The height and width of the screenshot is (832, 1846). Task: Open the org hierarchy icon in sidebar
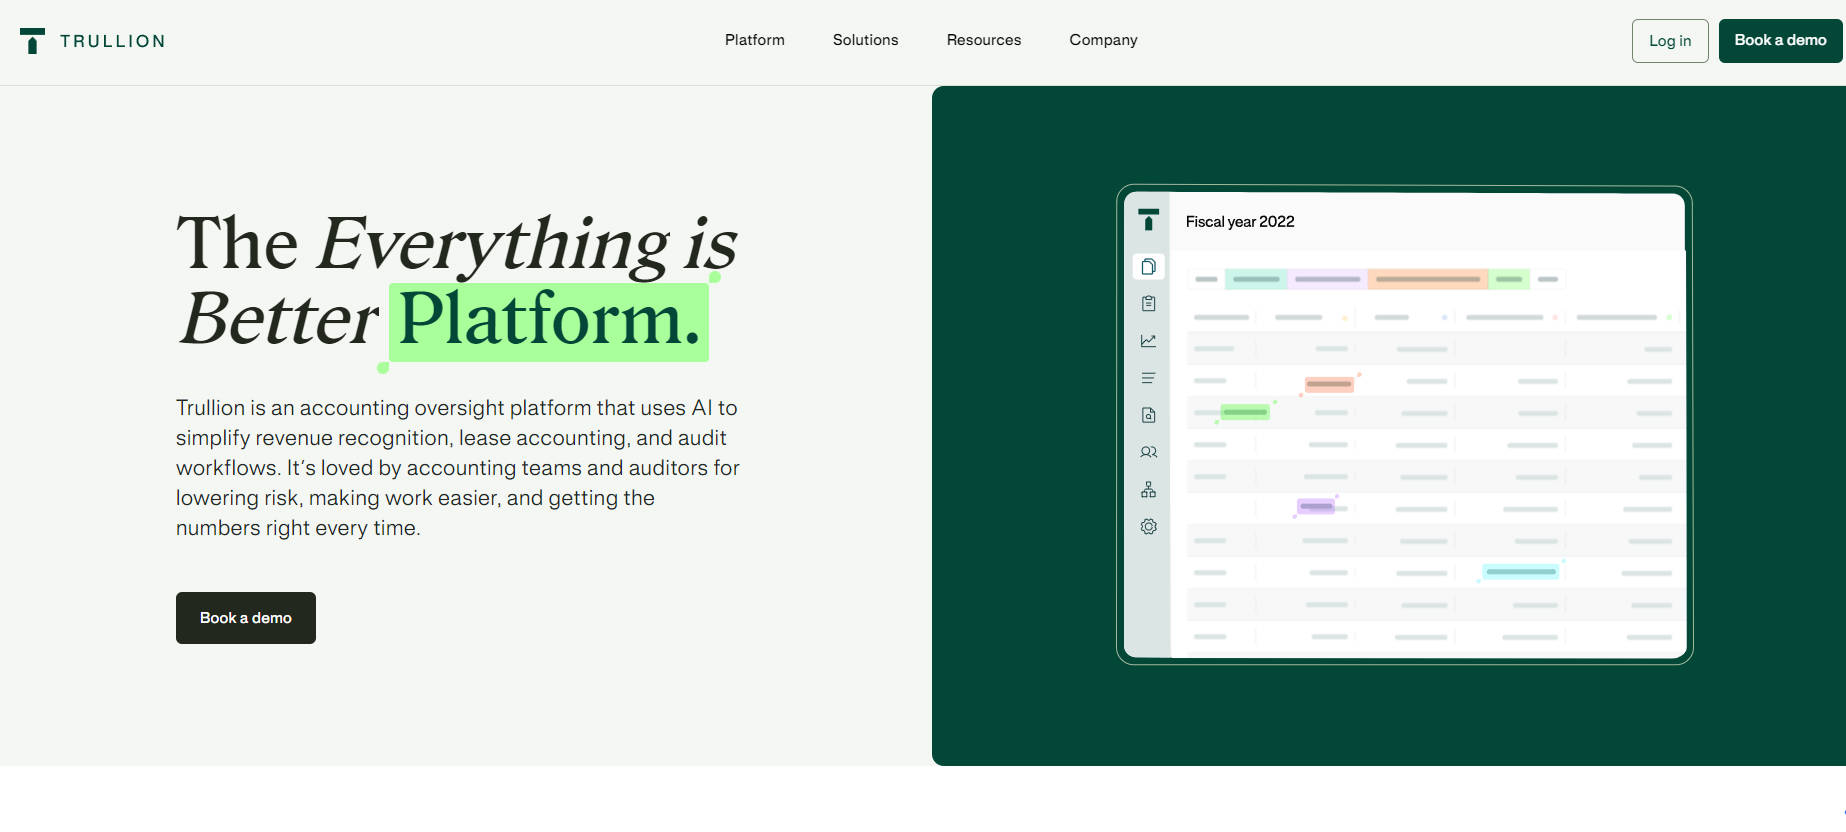pos(1148,489)
